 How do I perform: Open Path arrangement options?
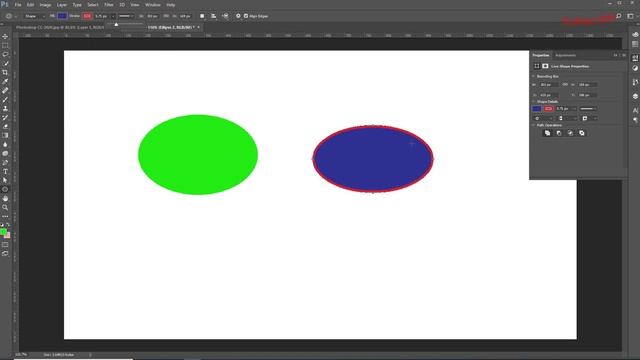tap(225, 16)
